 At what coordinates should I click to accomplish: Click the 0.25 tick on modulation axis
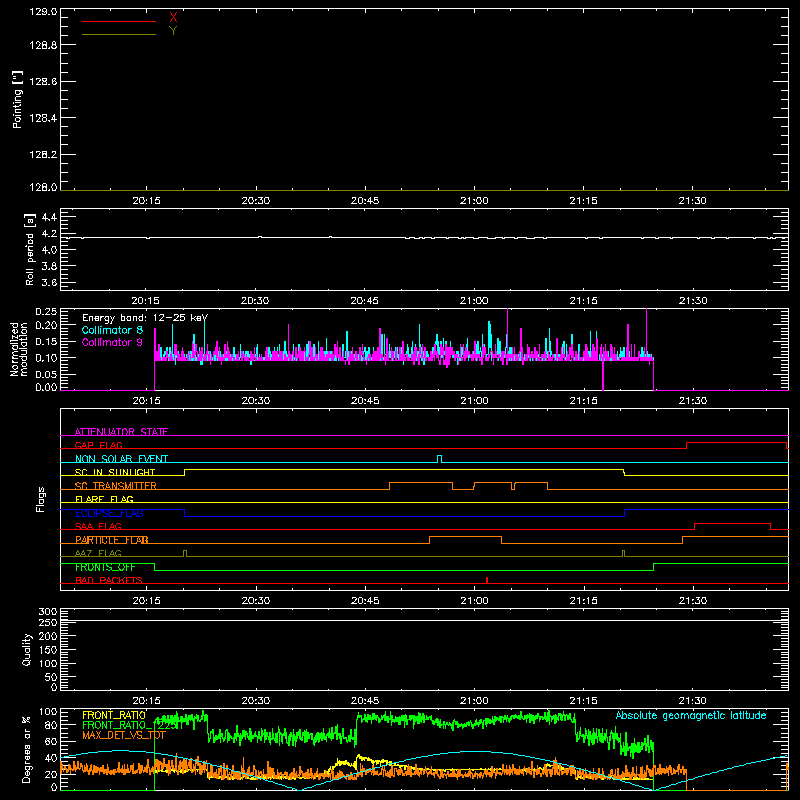click(46, 311)
